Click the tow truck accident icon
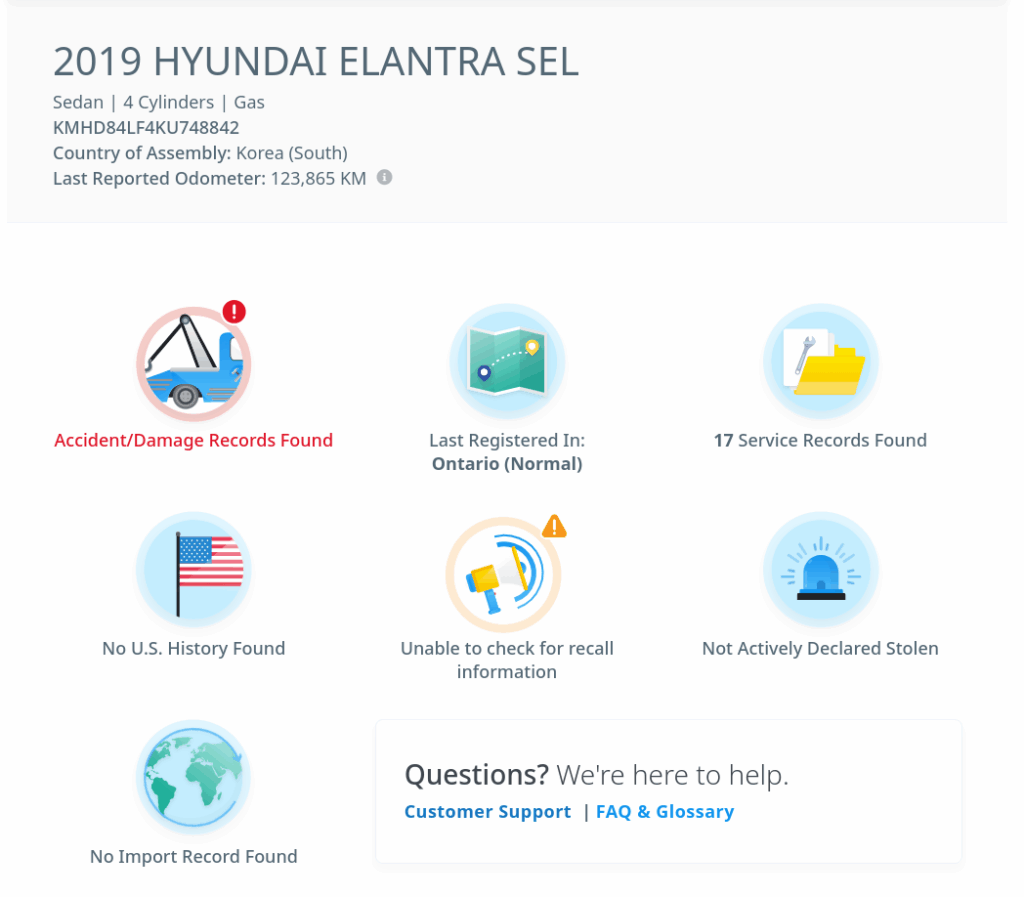Screen dimensions: 1024x897 [193, 364]
